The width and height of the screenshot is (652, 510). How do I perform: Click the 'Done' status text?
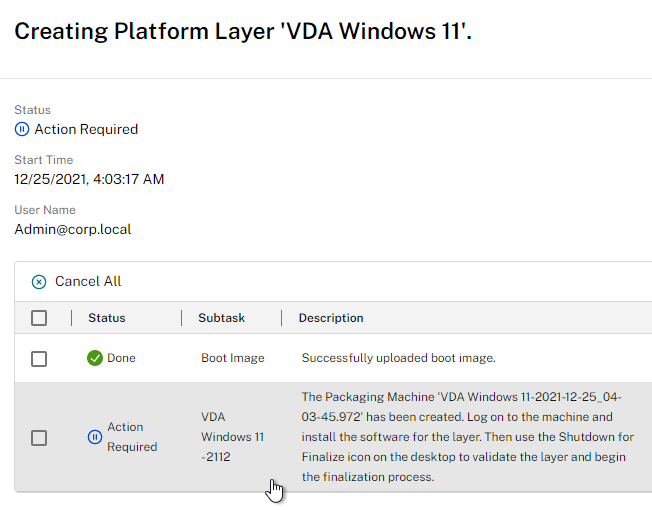(121, 358)
